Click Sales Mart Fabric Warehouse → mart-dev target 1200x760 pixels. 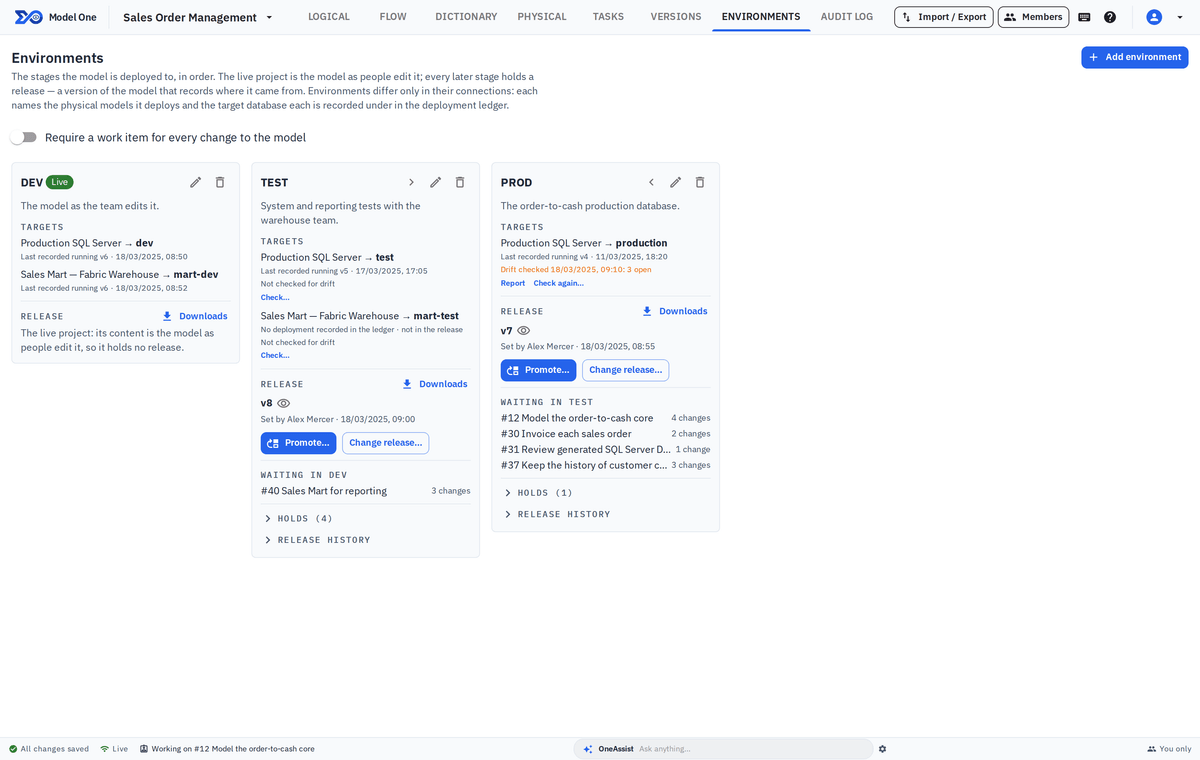[120, 274]
